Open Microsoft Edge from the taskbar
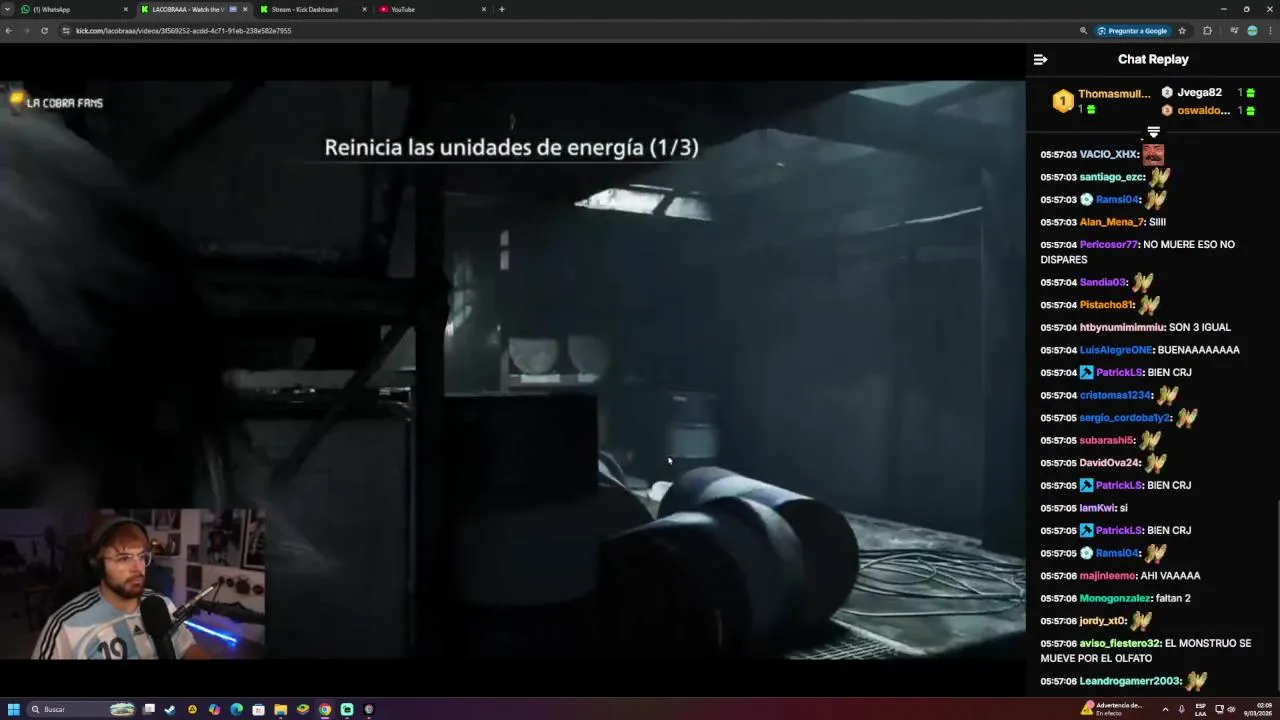 236,709
